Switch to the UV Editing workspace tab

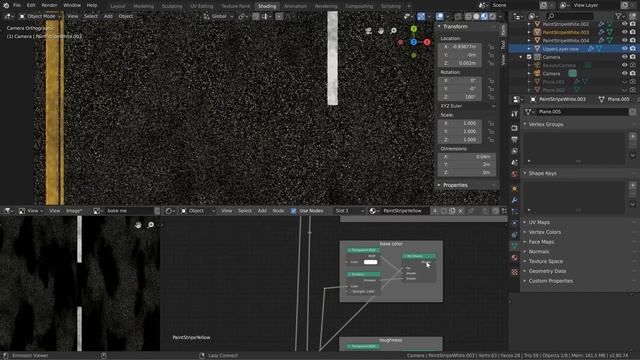[202, 6]
